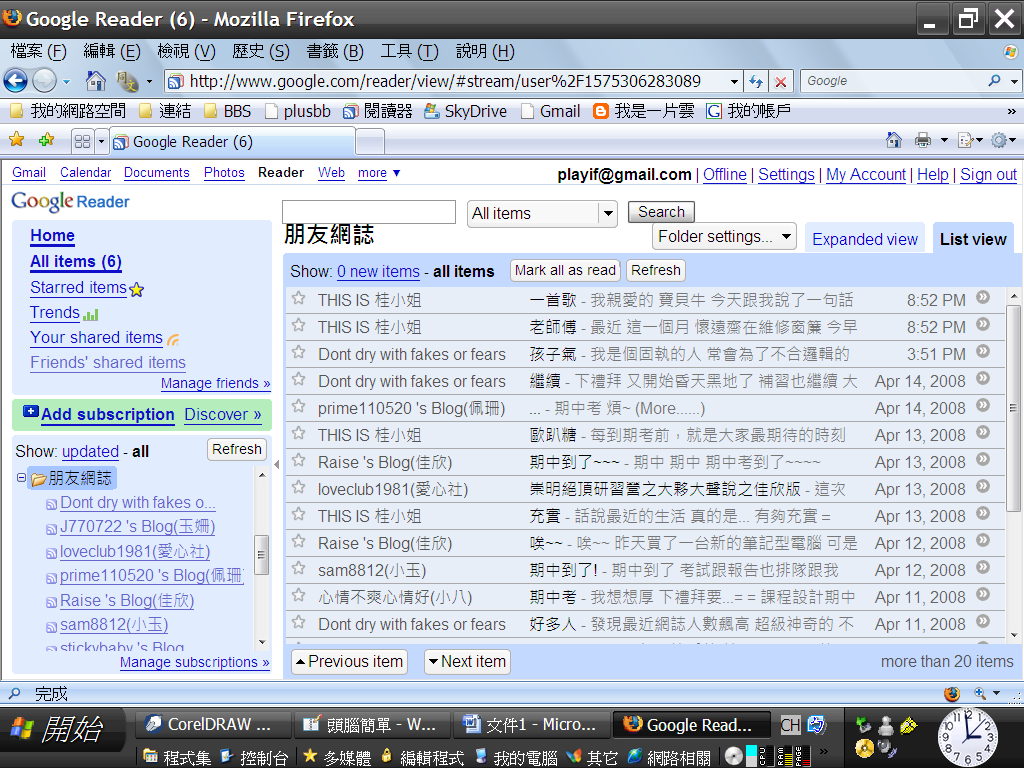Viewport: 1024px width, 768px height.
Task: Collapse sidebar with the left triangle handle
Action: (x=277, y=464)
